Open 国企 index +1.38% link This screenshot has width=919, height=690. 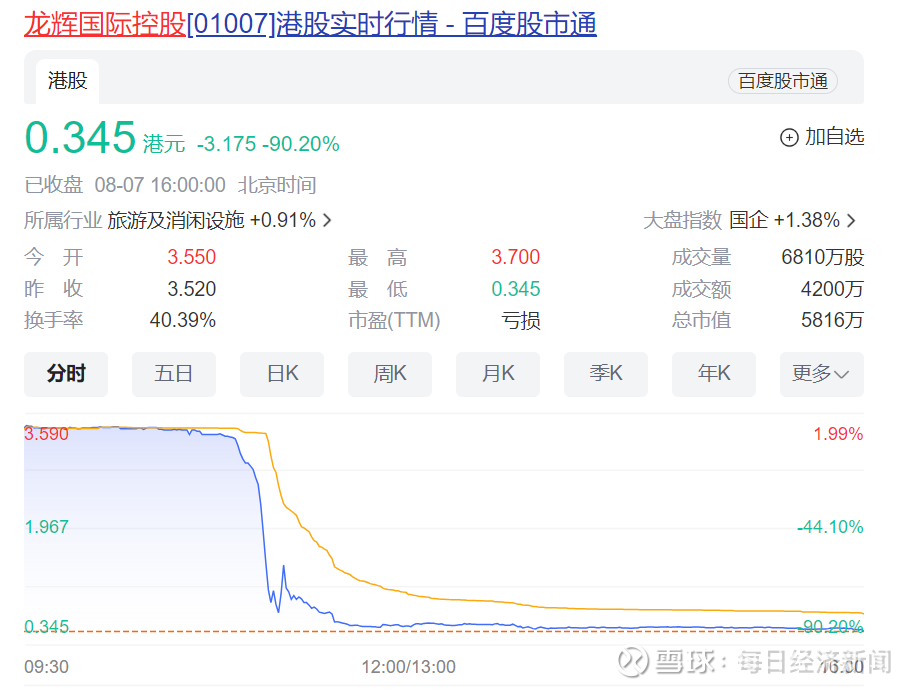(784, 220)
